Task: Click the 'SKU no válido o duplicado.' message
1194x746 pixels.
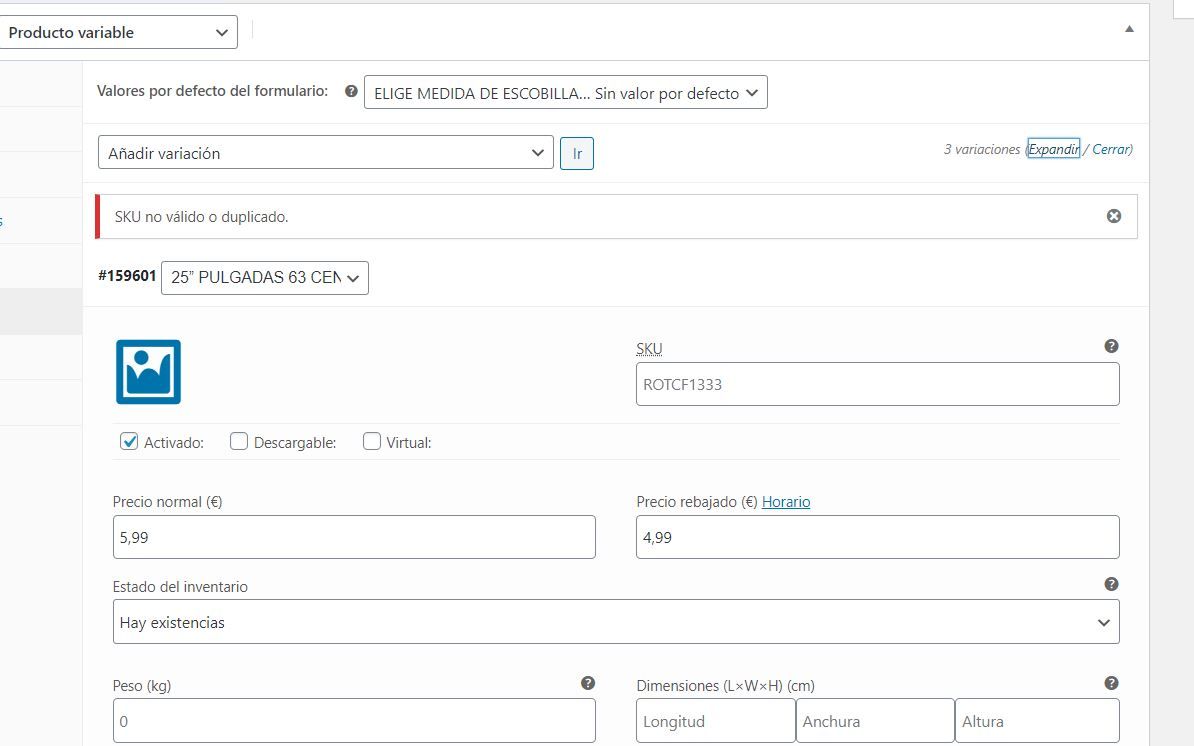Action: pos(201,217)
